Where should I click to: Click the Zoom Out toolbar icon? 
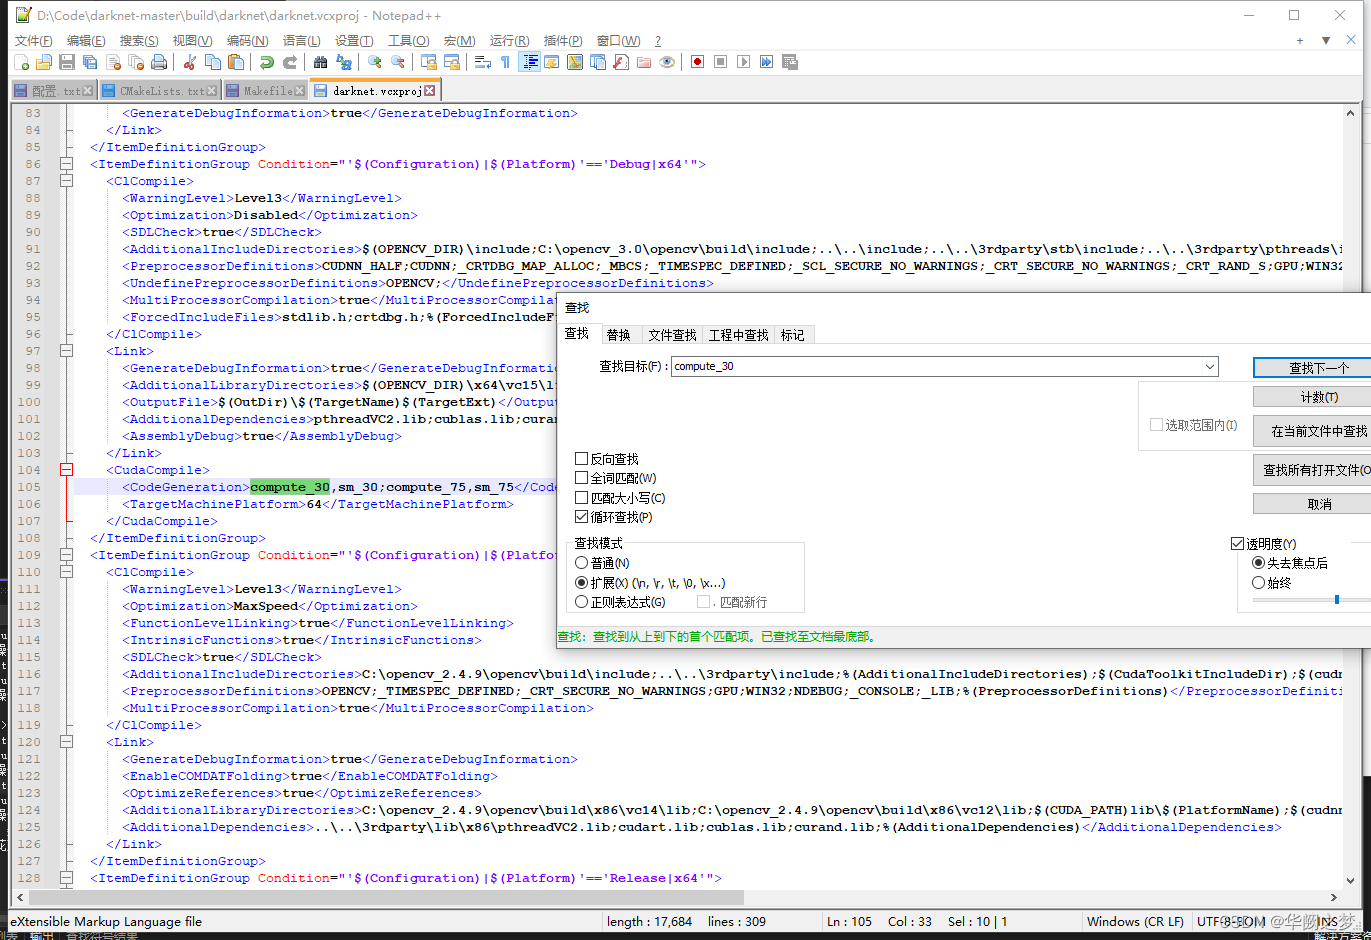point(398,62)
